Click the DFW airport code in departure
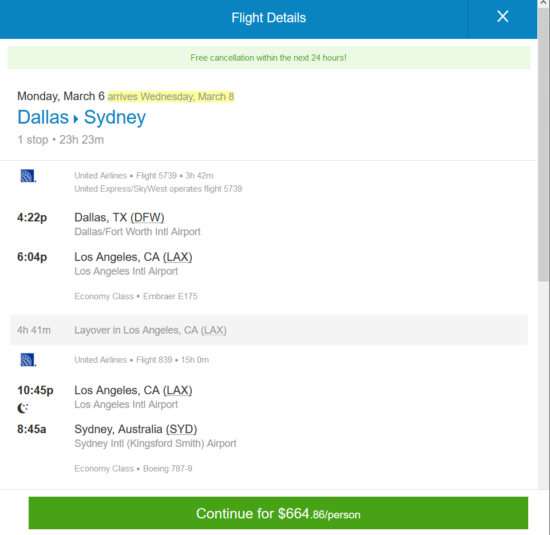Screen dimensions: 550x535 pyautogui.click(x=147, y=218)
